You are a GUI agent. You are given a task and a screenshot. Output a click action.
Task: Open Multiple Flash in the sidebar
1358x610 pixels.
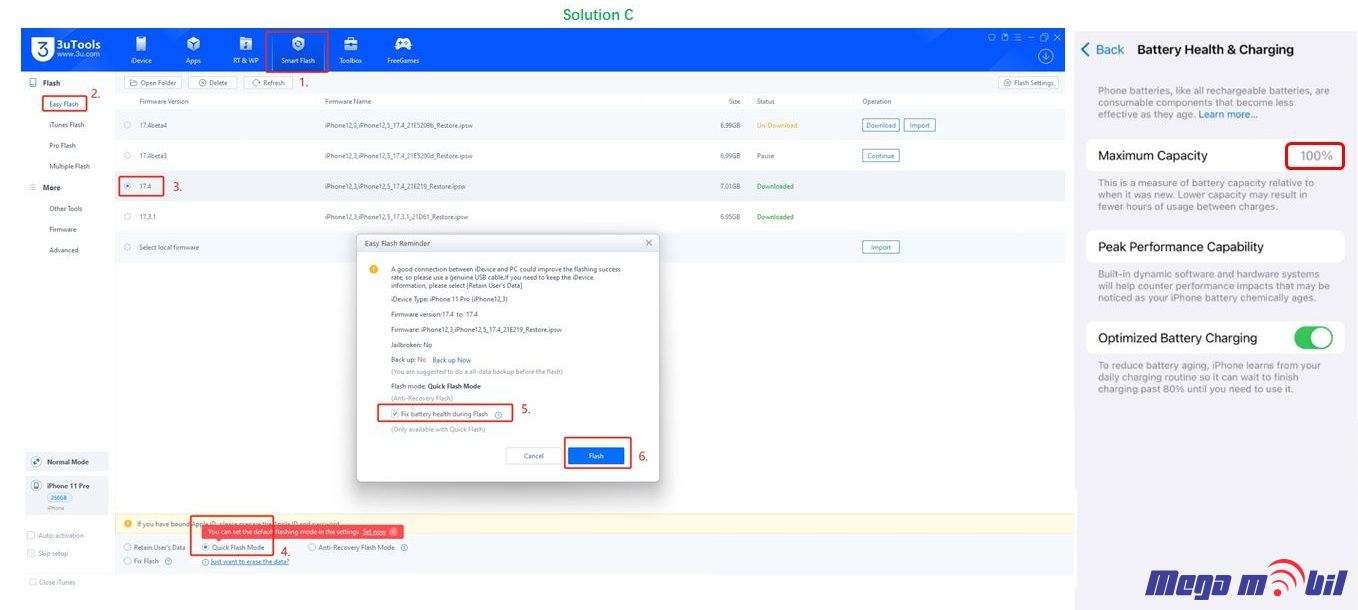(x=69, y=166)
